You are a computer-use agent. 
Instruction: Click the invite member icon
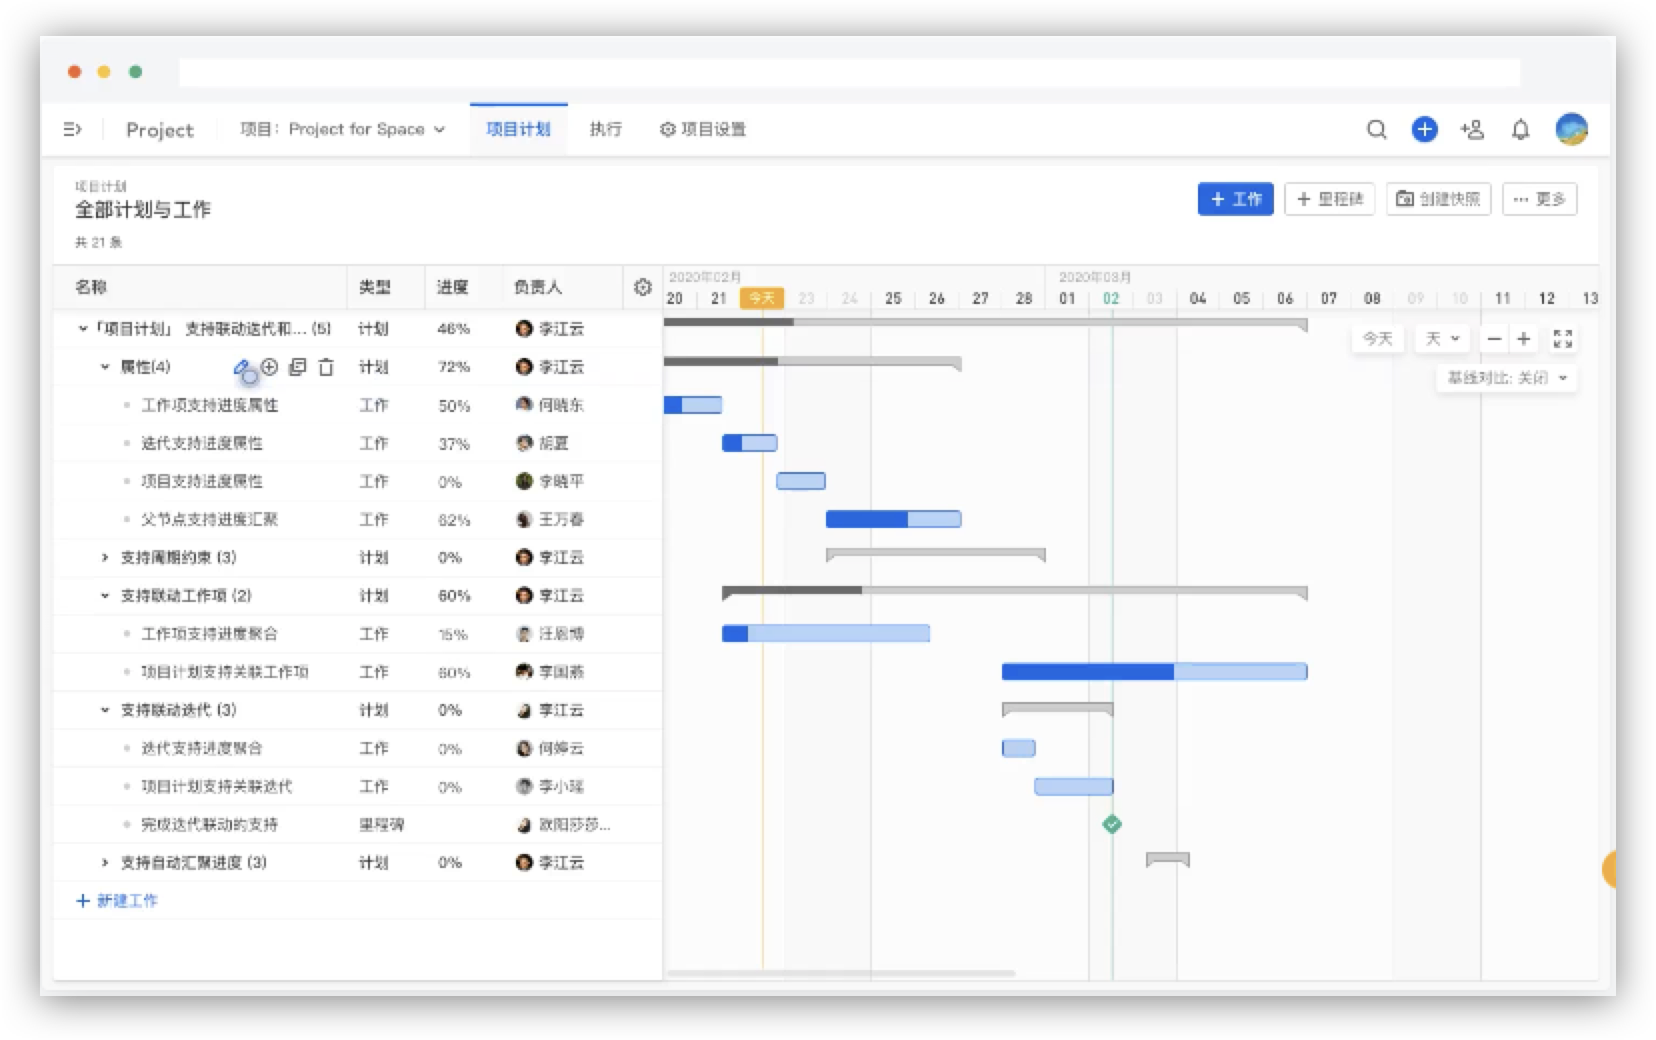(1472, 130)
